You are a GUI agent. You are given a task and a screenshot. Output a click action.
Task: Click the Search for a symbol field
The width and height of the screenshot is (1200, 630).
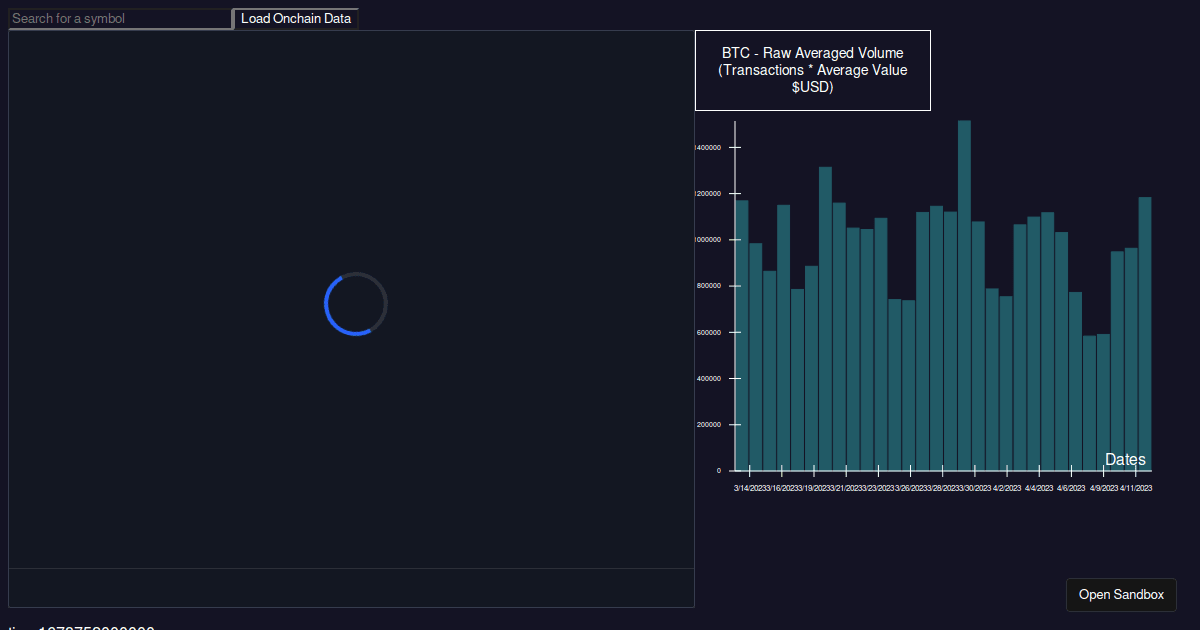[119, 19]
